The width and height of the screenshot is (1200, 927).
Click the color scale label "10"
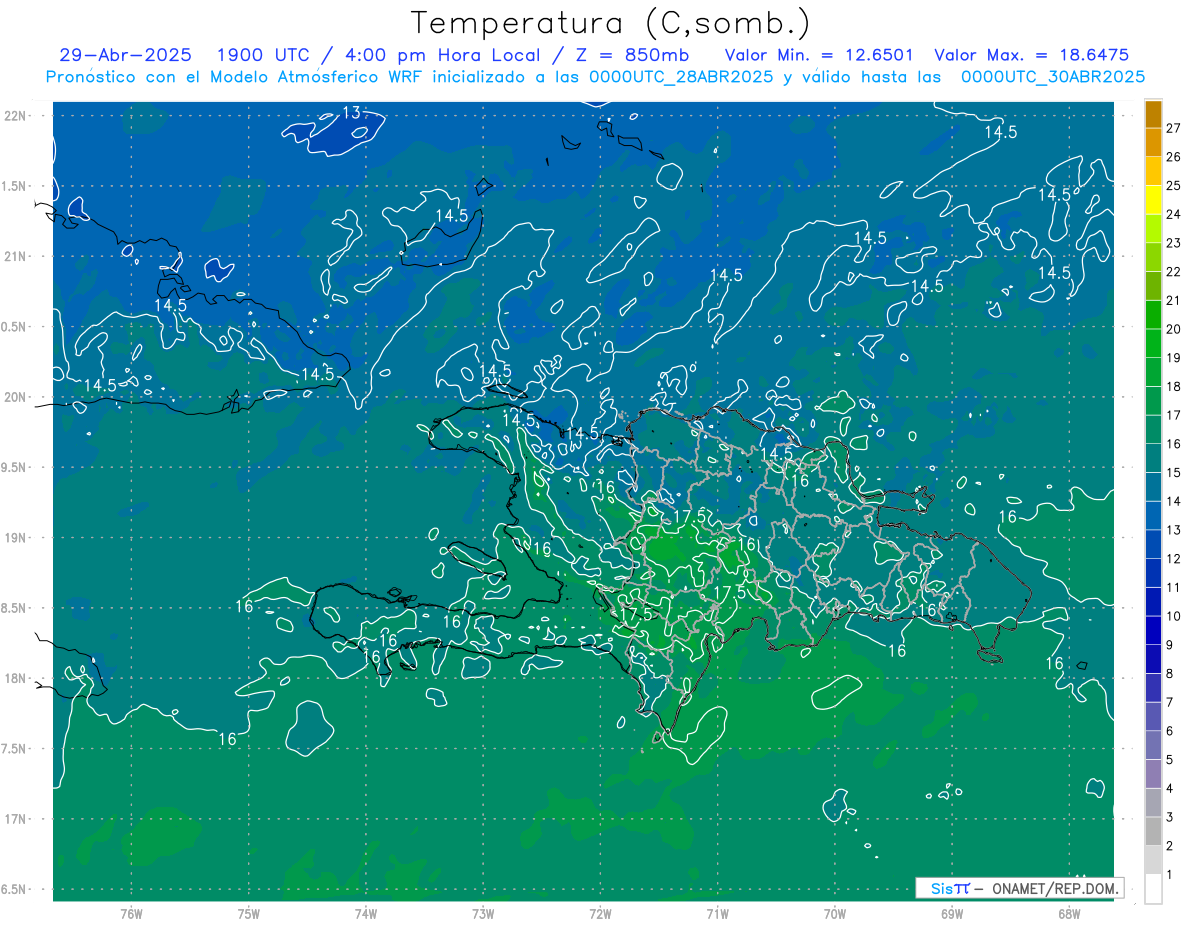coord(1174,616)
